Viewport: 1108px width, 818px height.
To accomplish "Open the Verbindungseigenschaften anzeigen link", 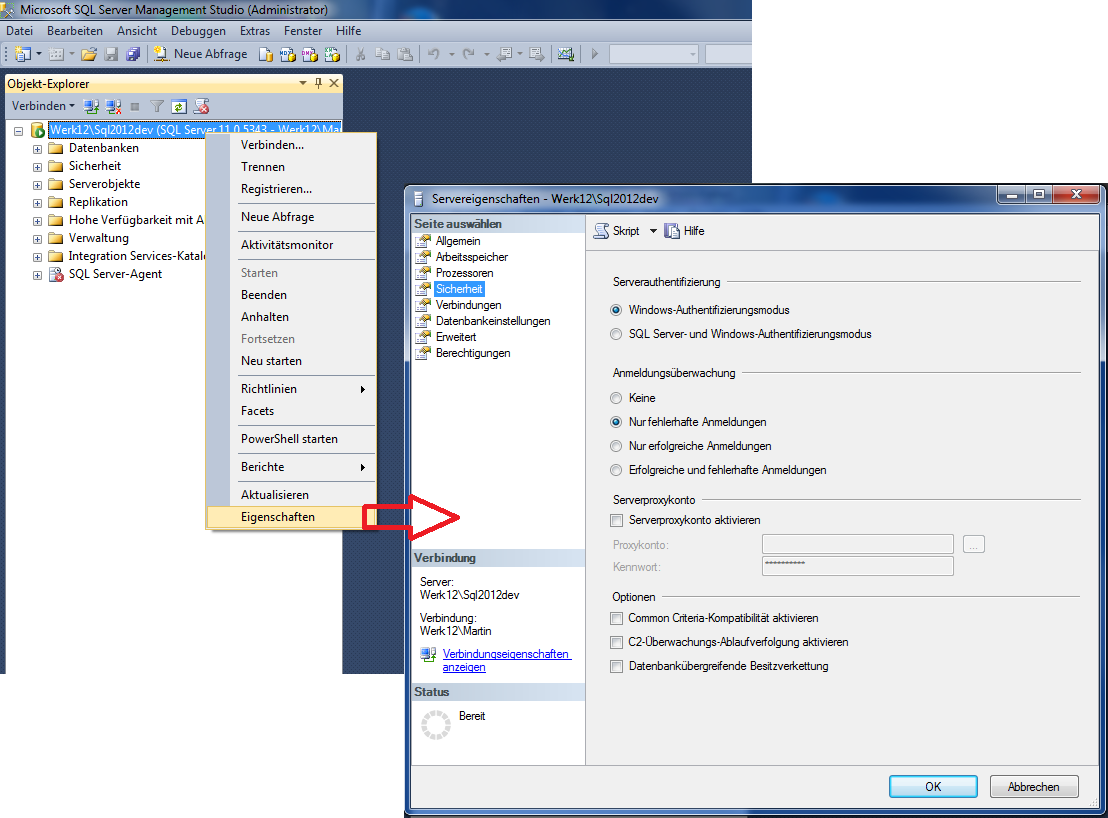I will [x=507, y=660].
